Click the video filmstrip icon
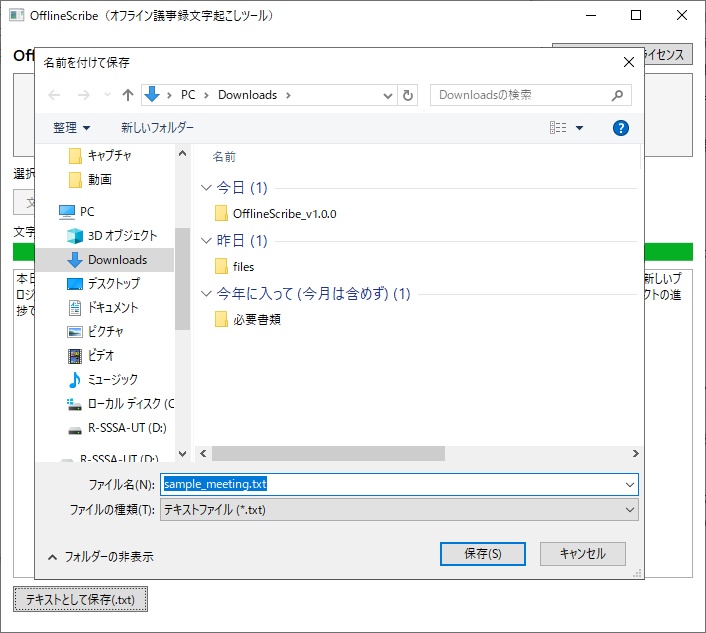 click(x=75, y=356)
